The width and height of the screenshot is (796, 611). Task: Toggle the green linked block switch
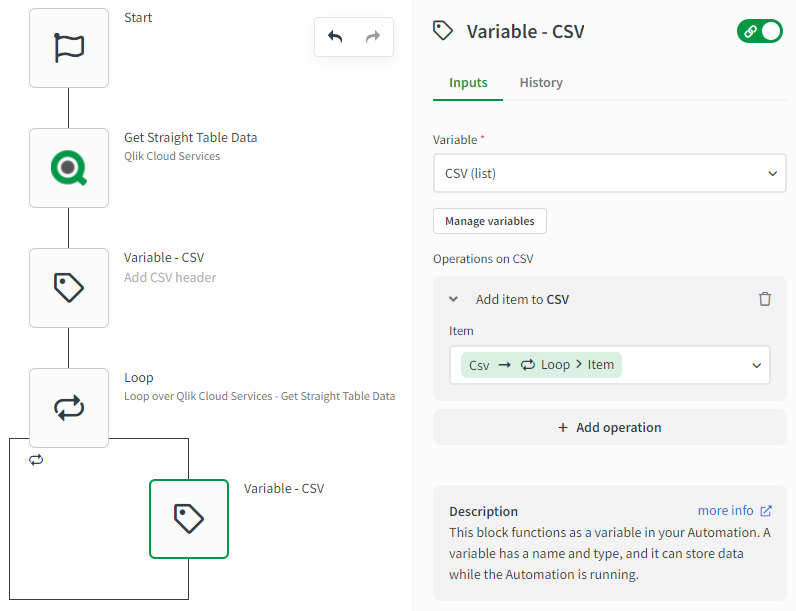(x=760, y=31)
